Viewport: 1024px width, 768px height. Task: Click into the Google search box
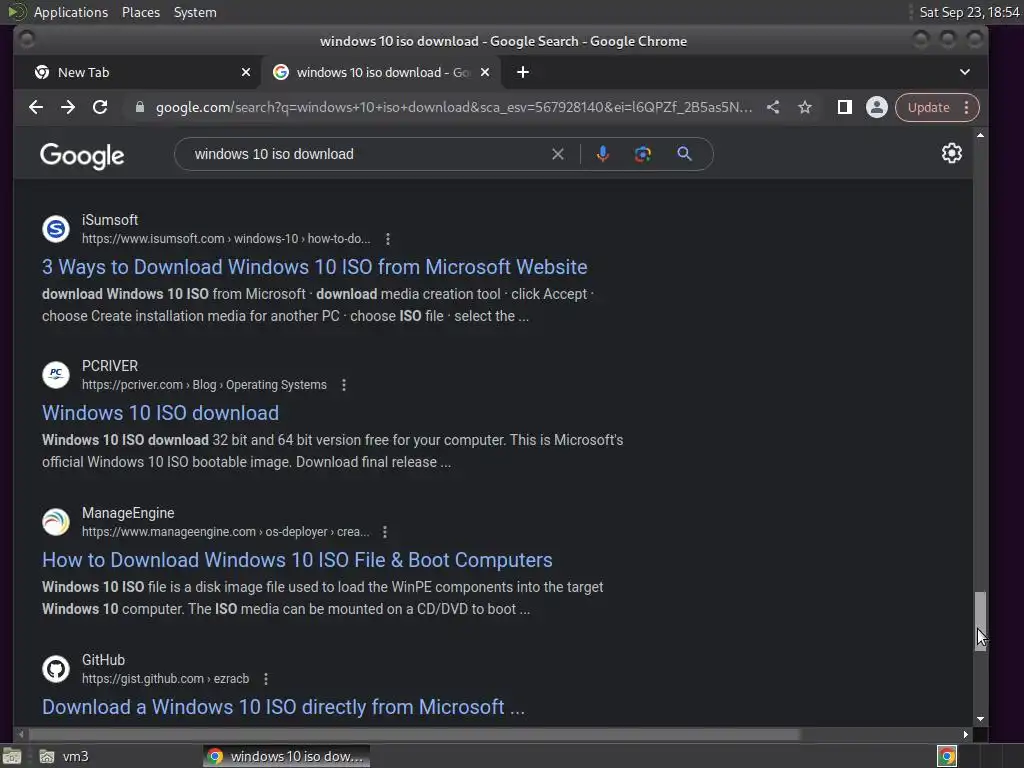tap(366, 154)
